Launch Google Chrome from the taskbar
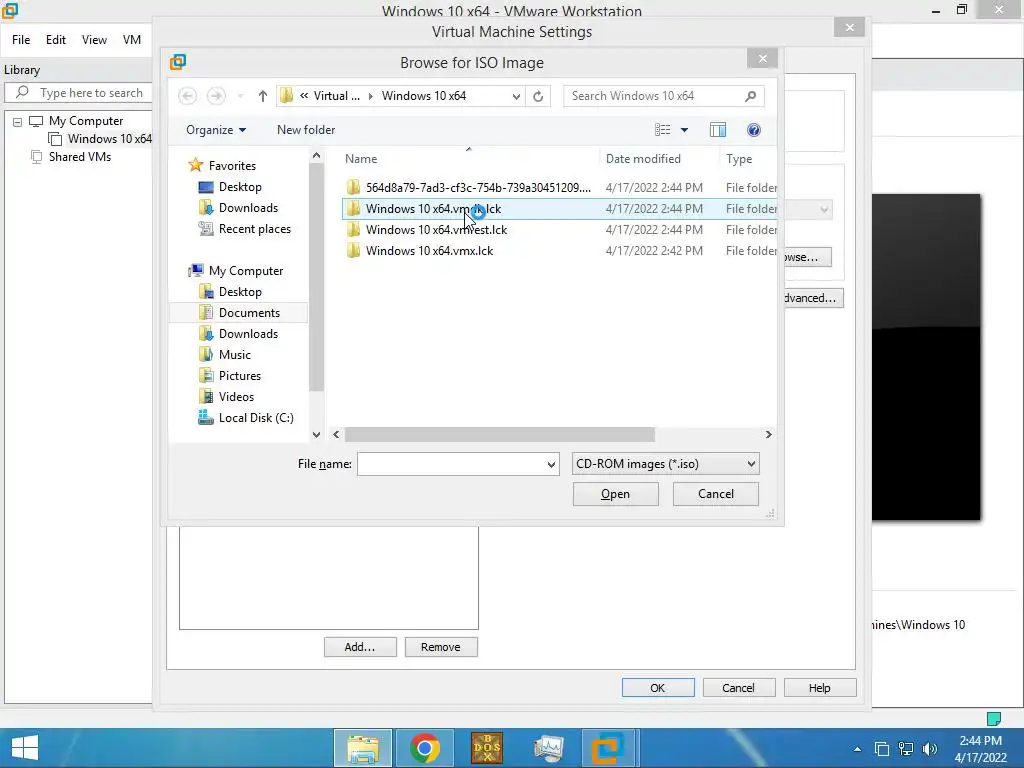The image size is (1024, 768). 424,748
